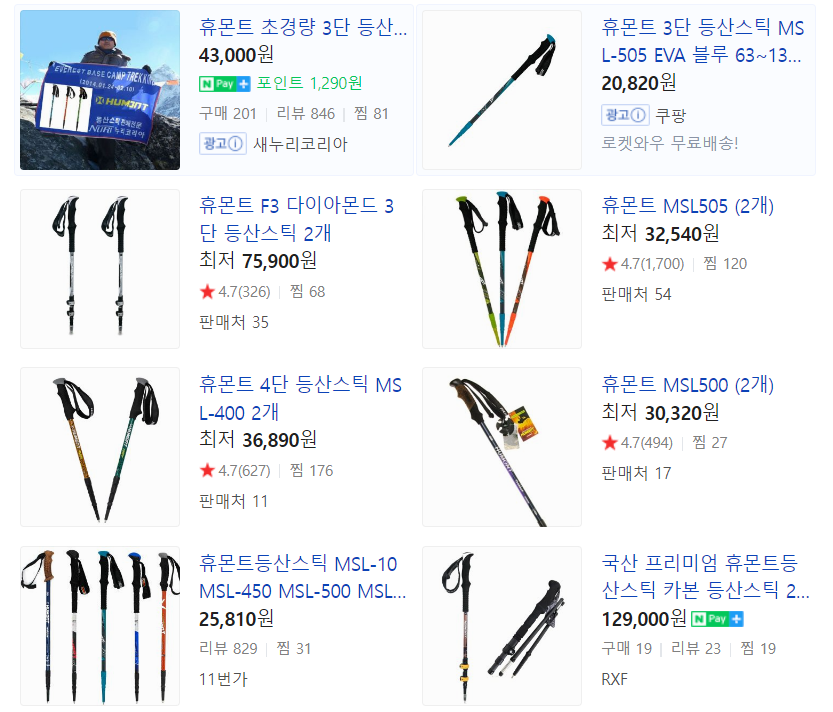Open the 국산 프리미엄 휴몬트등산스틱 카본 link
833x712 pixels.
pyautogui.click(x=706, y=577)
